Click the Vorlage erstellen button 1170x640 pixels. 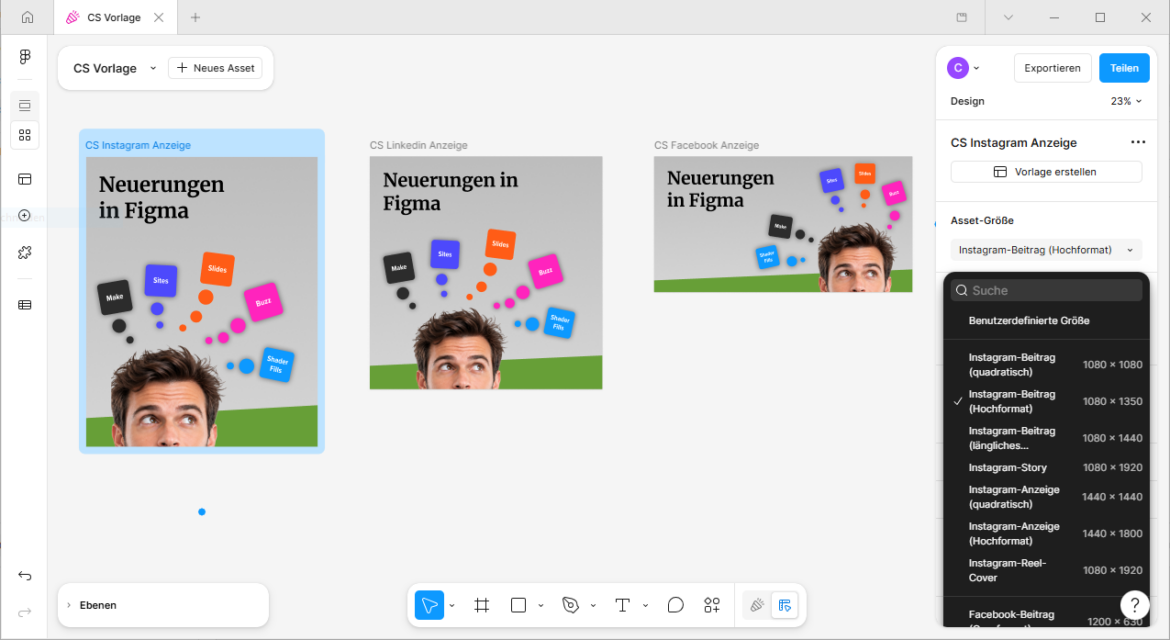pyautogui.click(x=1046, y=172)
